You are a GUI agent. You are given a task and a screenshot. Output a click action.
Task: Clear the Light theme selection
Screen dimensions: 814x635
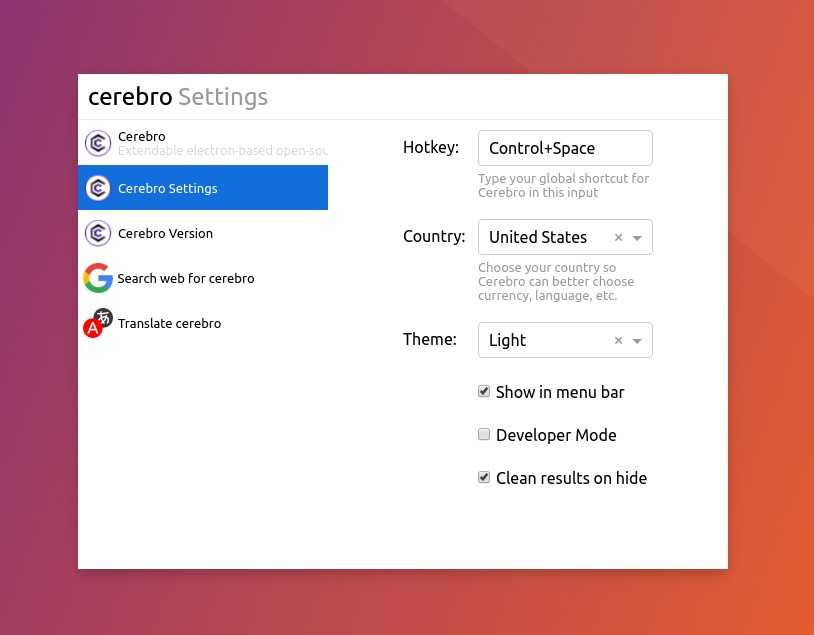(x=618, y=340)
